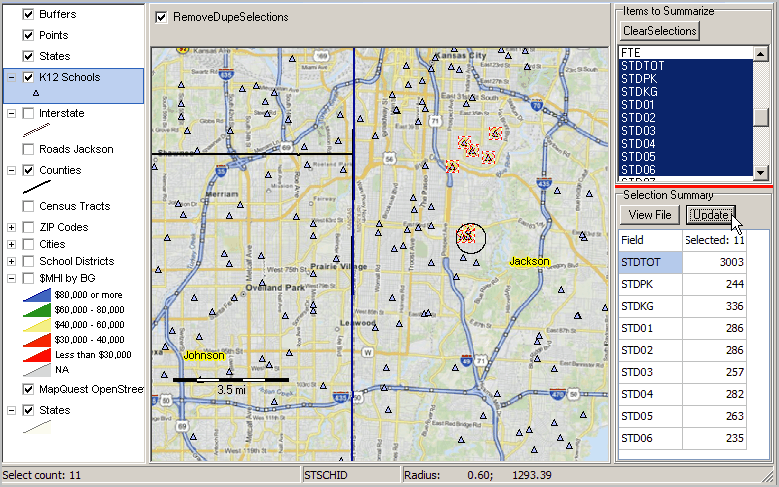Click the STD04 row in Selection Summary
The height and width of the screenshot is (487, 779).
click(682, 394)
